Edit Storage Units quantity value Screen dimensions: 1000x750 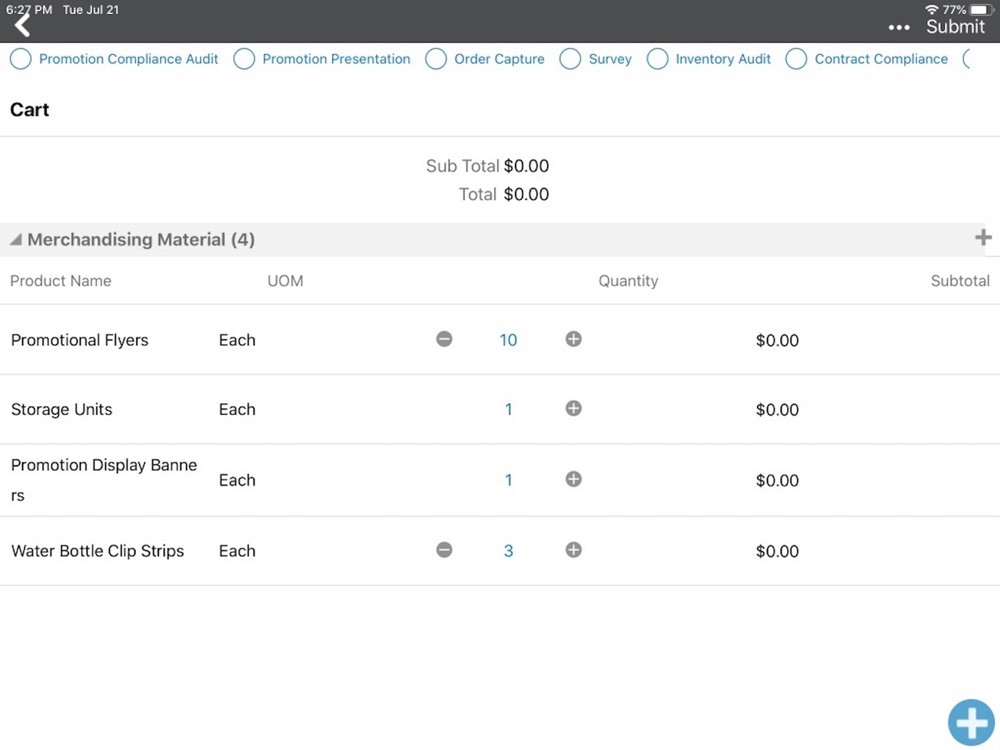[x=508, y=409]
